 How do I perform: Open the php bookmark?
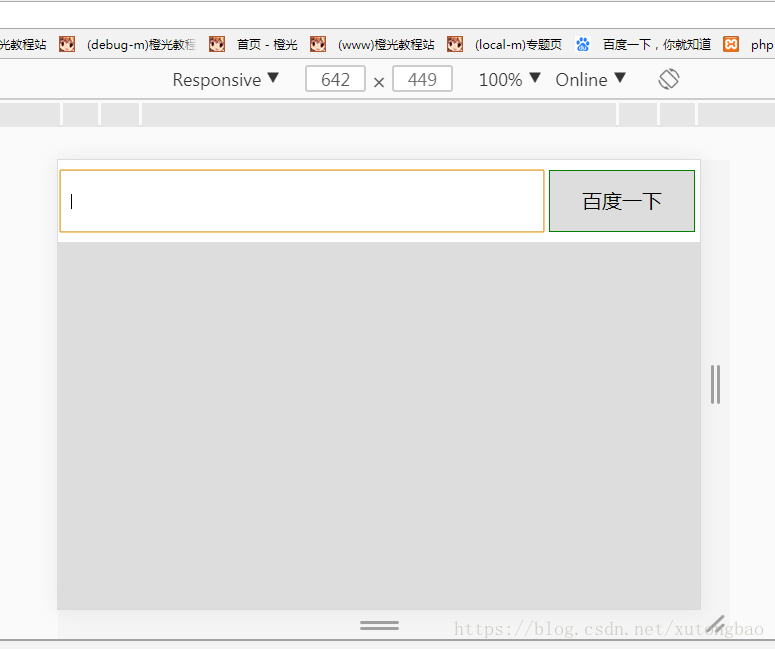[x=762, y=45]
